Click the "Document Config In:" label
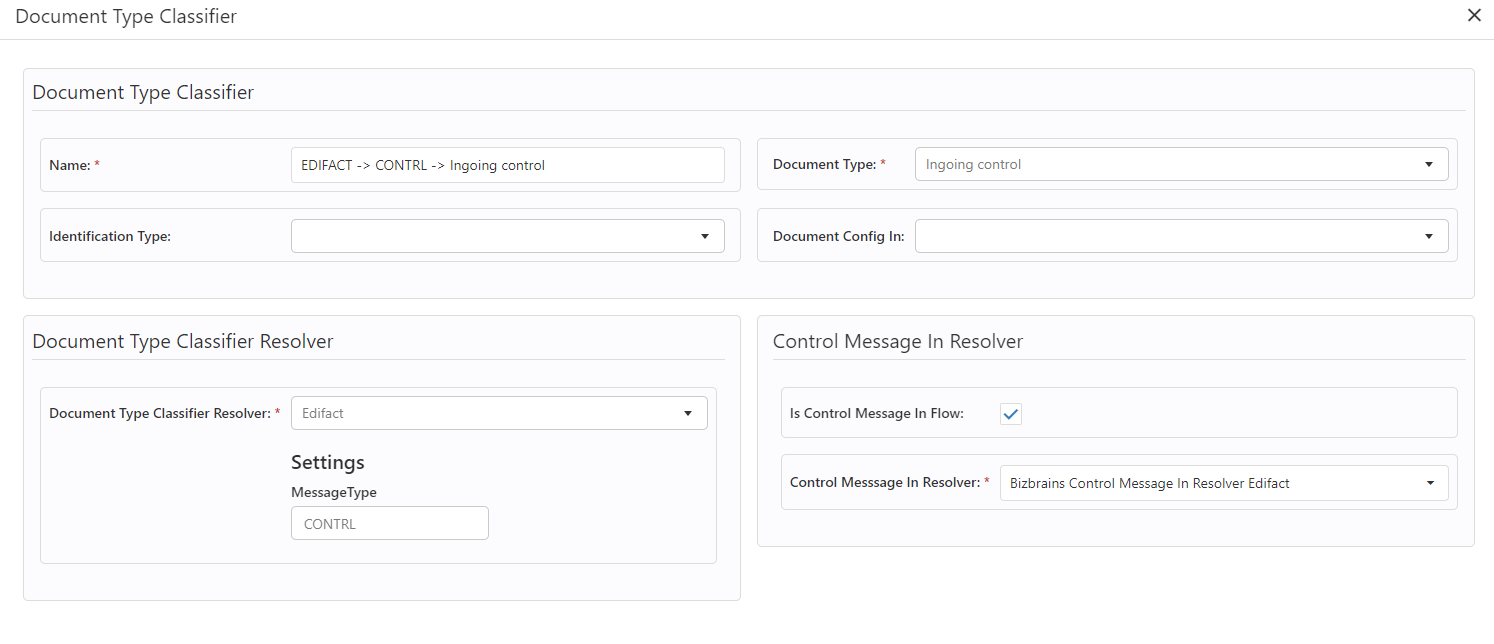The image size is (1494, 644). (x=838, y=237)
